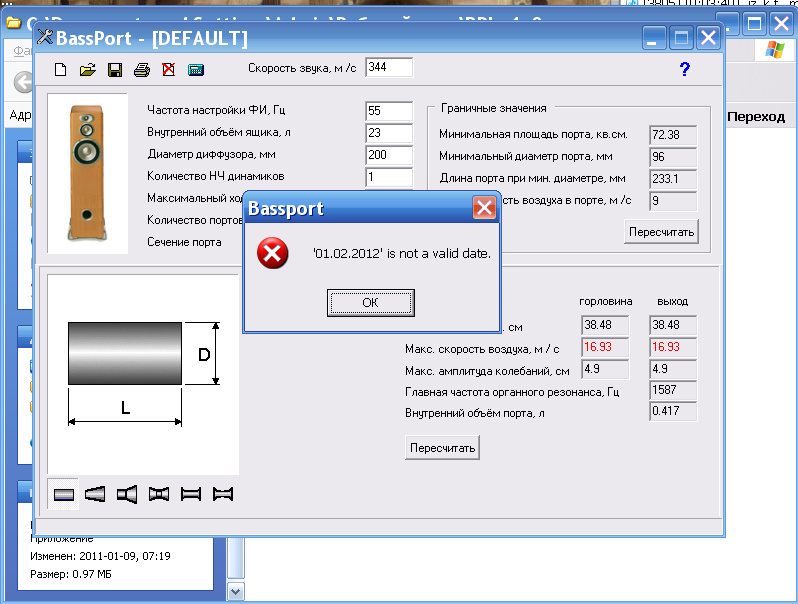Select the second port shape with flared end
Image resolution: width=798 pixels, height=604 pixels.
pyautogui.click(x=95, y=494)
